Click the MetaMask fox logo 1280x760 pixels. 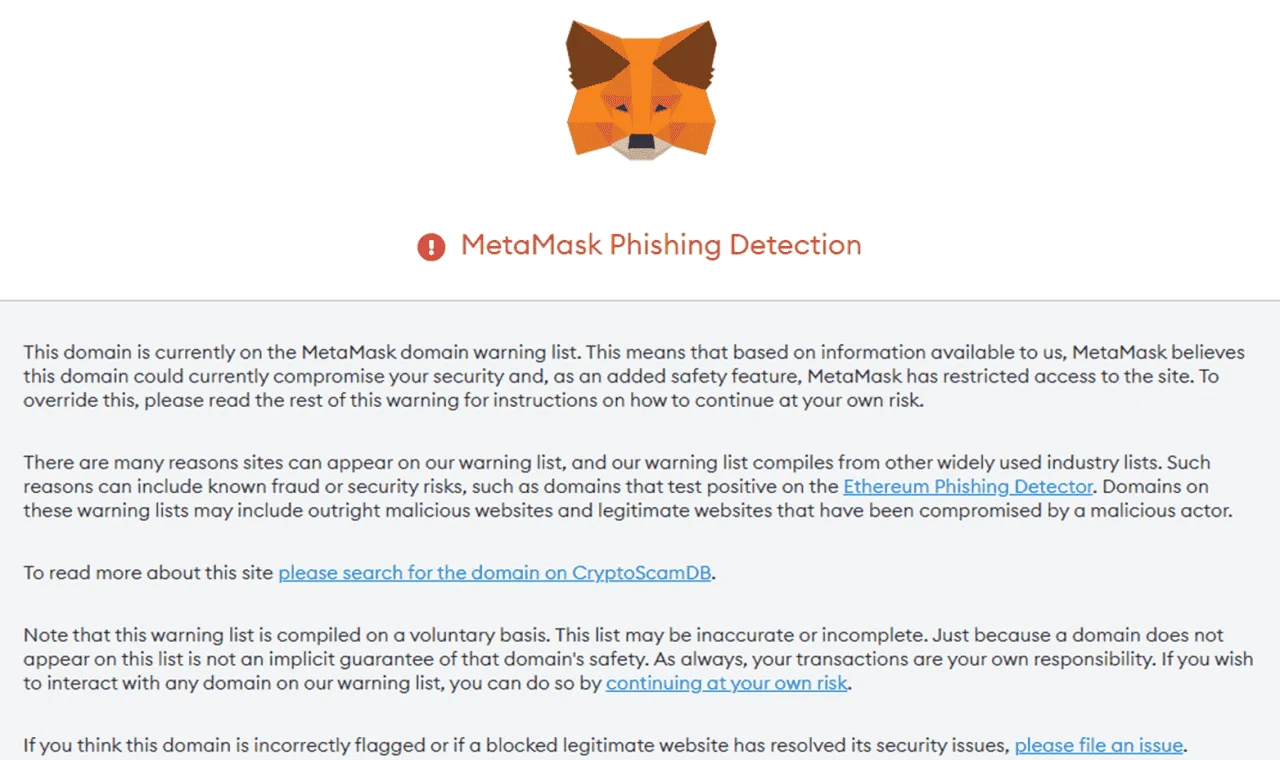641,90
